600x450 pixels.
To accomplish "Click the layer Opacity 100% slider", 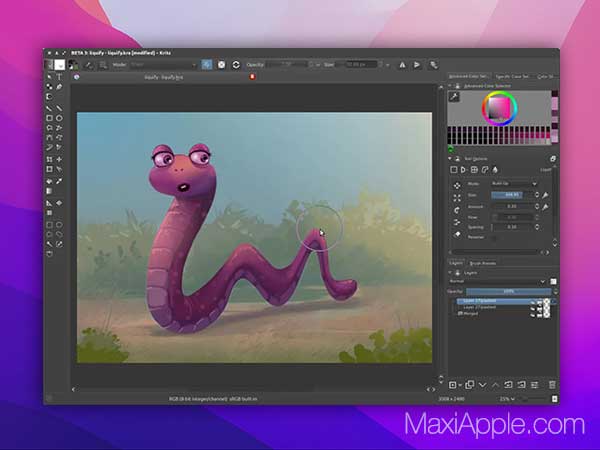I will coord(509,292).
